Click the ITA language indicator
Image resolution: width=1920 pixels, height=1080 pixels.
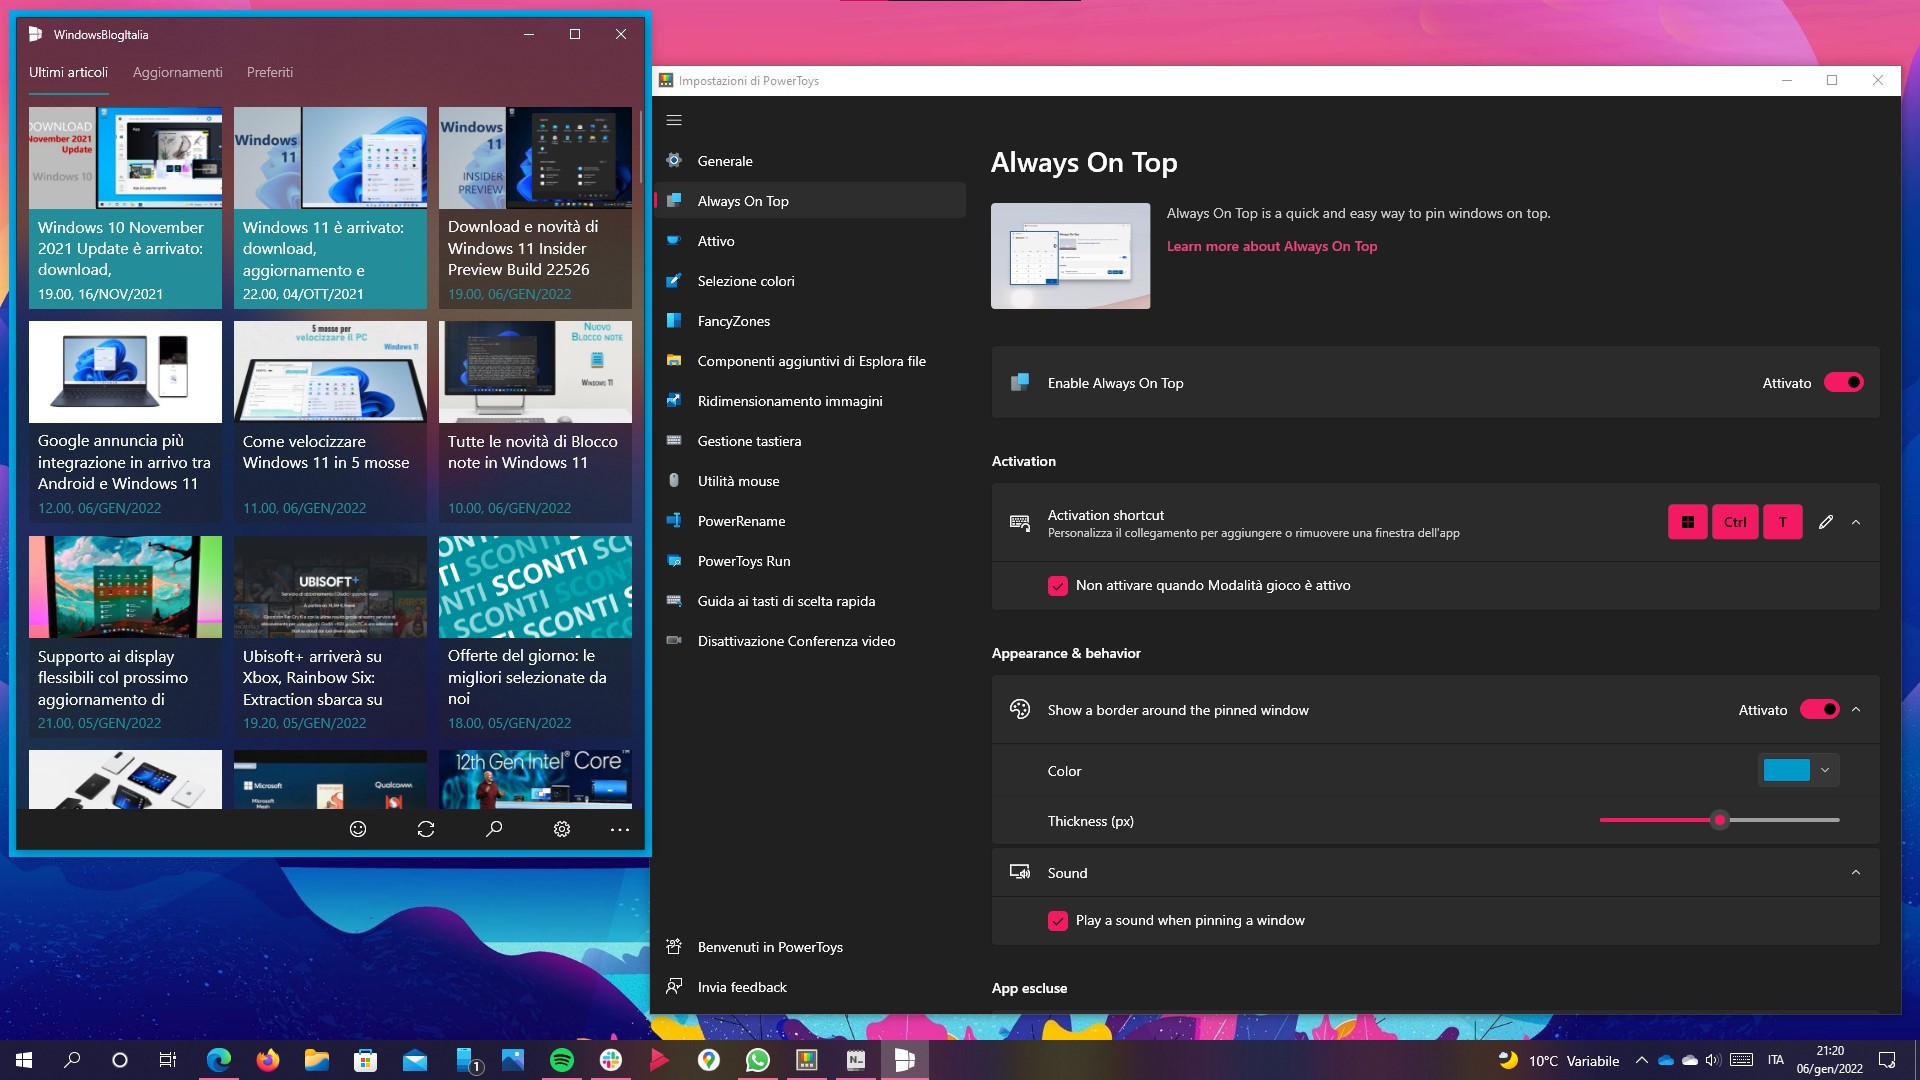(x=1775, y=1060)
